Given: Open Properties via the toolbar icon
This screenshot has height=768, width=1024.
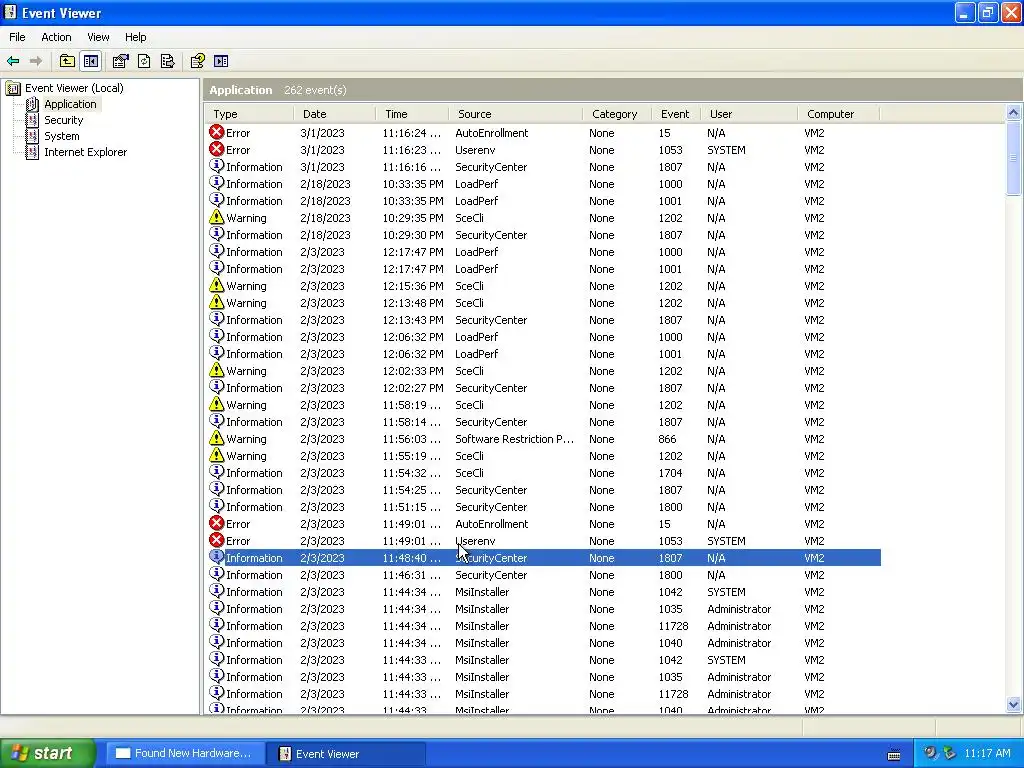Looking at the screenshot, I should coord(120,61).
